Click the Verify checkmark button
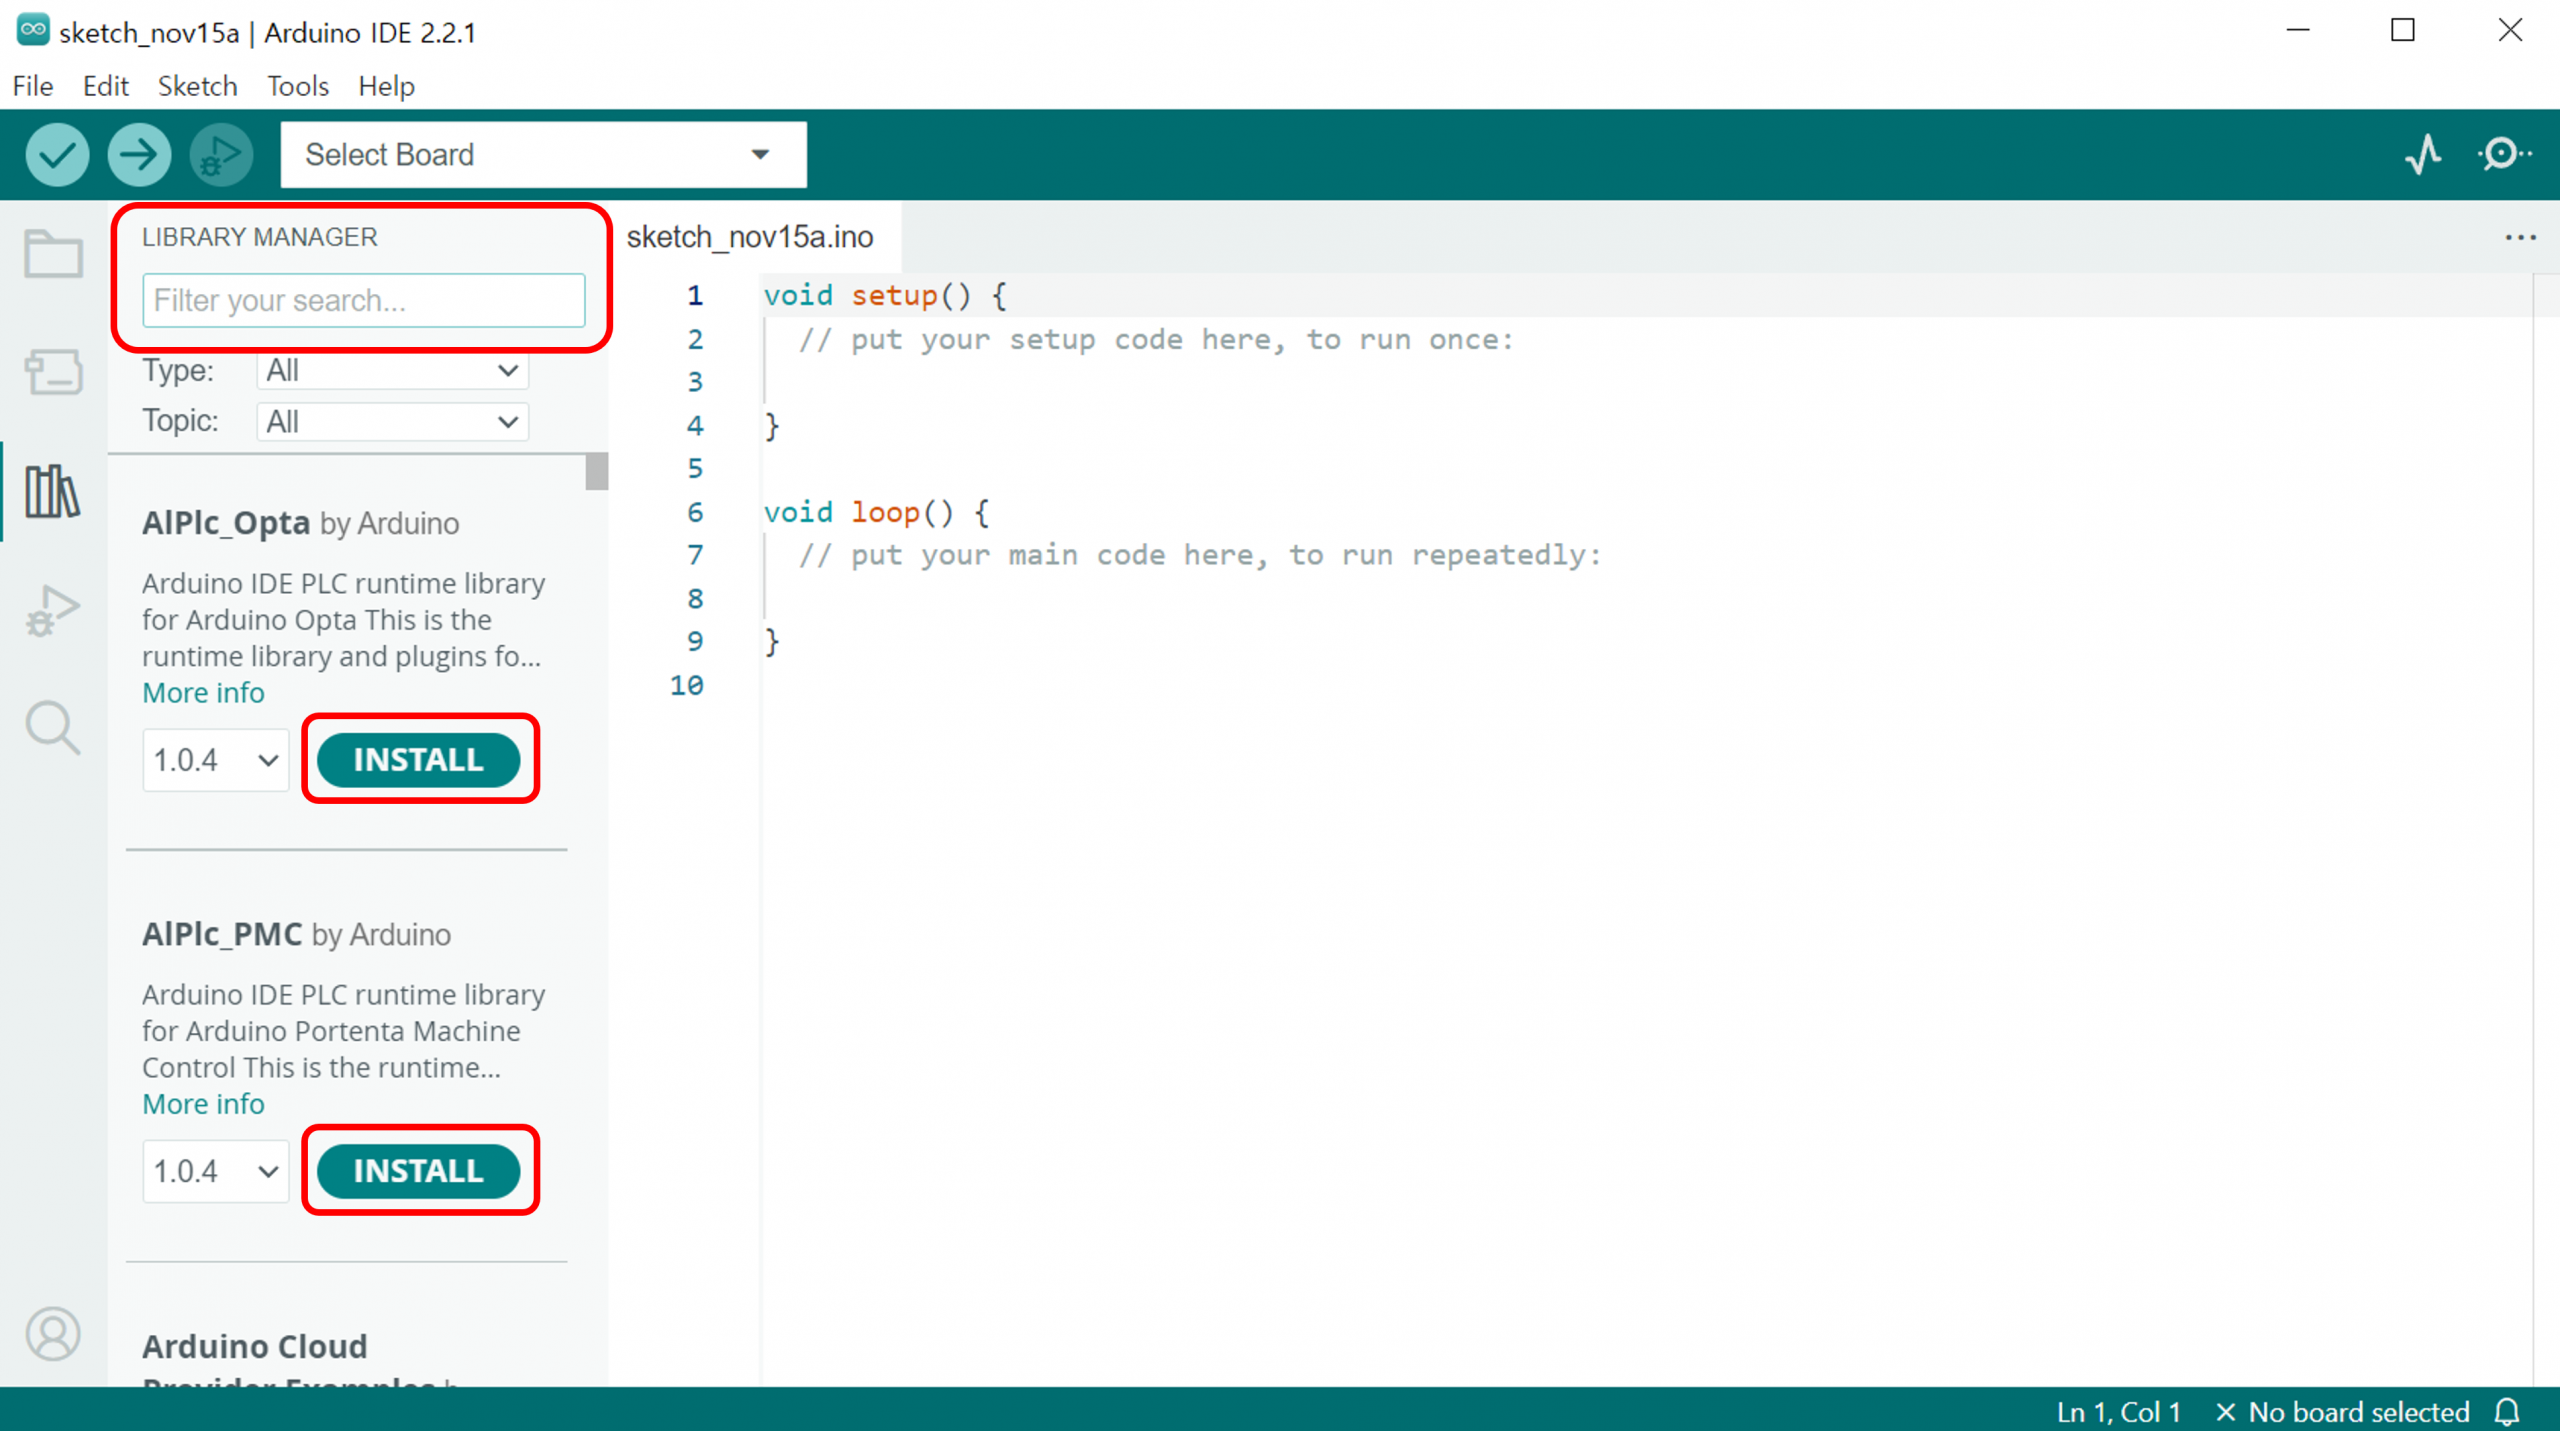The width and height of the screenshot is (2560, 1431). point(57,155)
